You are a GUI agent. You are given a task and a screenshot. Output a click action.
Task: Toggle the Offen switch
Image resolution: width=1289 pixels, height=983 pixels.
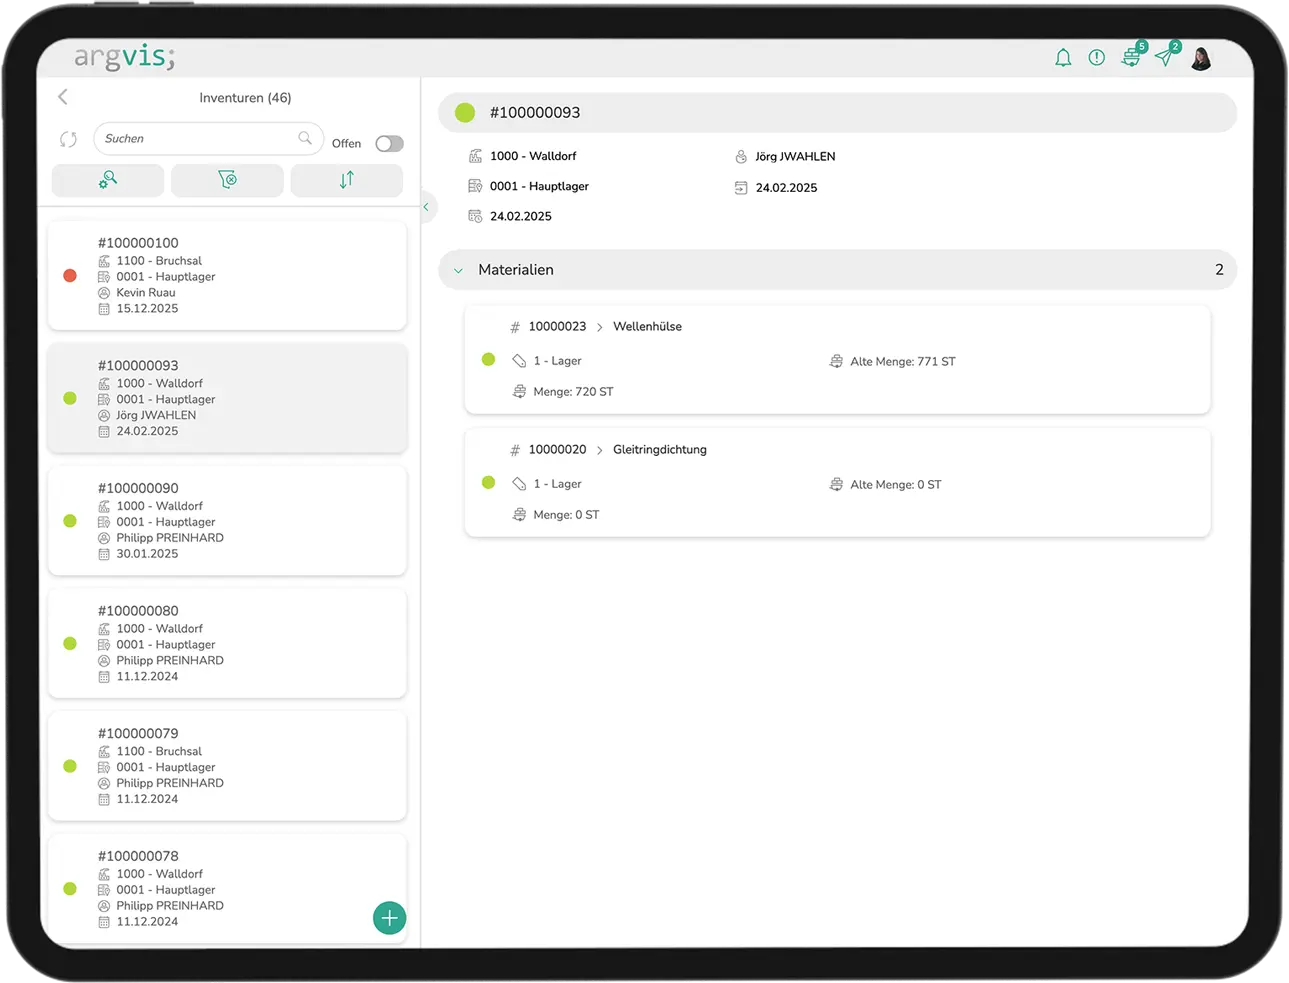tap(389, 144)
